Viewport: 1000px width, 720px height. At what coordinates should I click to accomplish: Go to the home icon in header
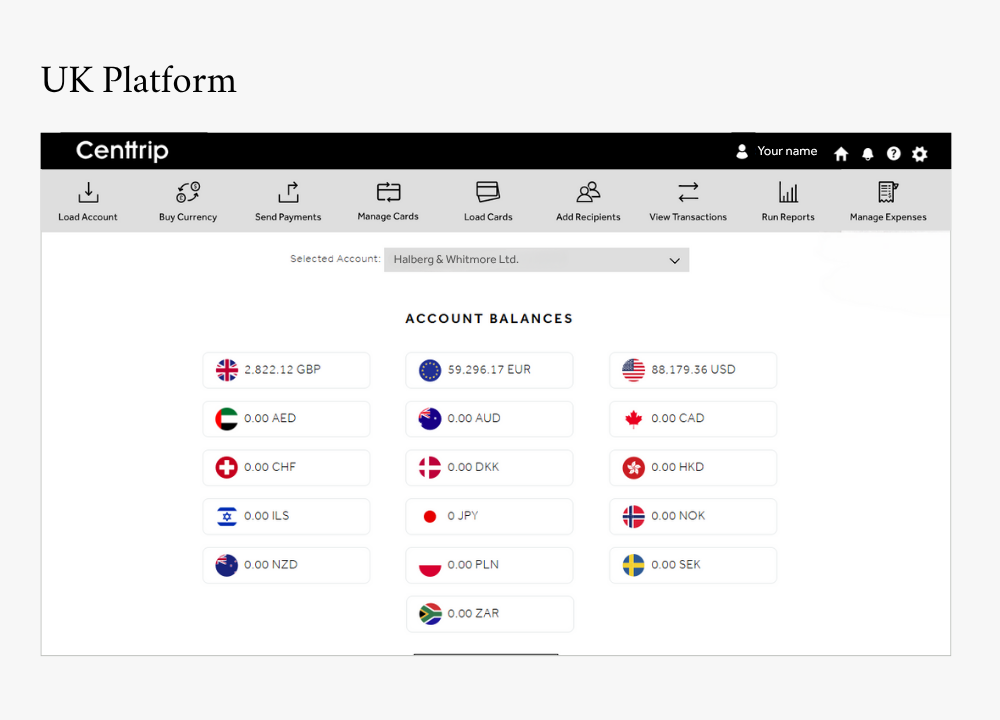click(841, 154)
